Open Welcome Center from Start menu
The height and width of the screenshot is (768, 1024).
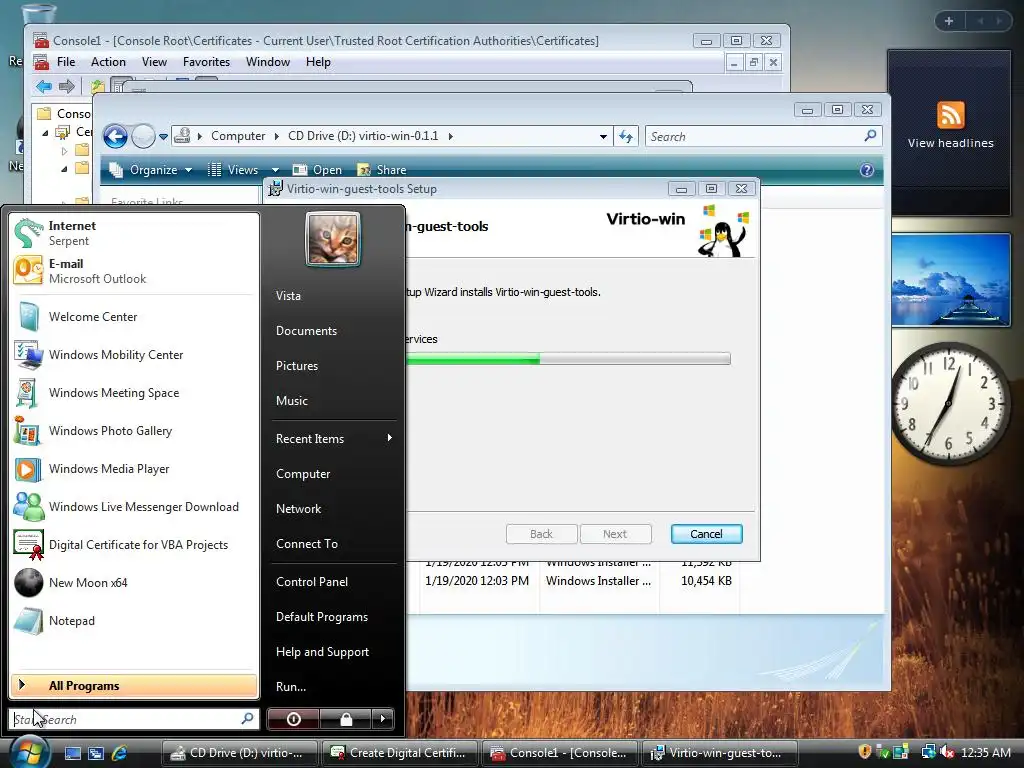click(x=134, y=317)
